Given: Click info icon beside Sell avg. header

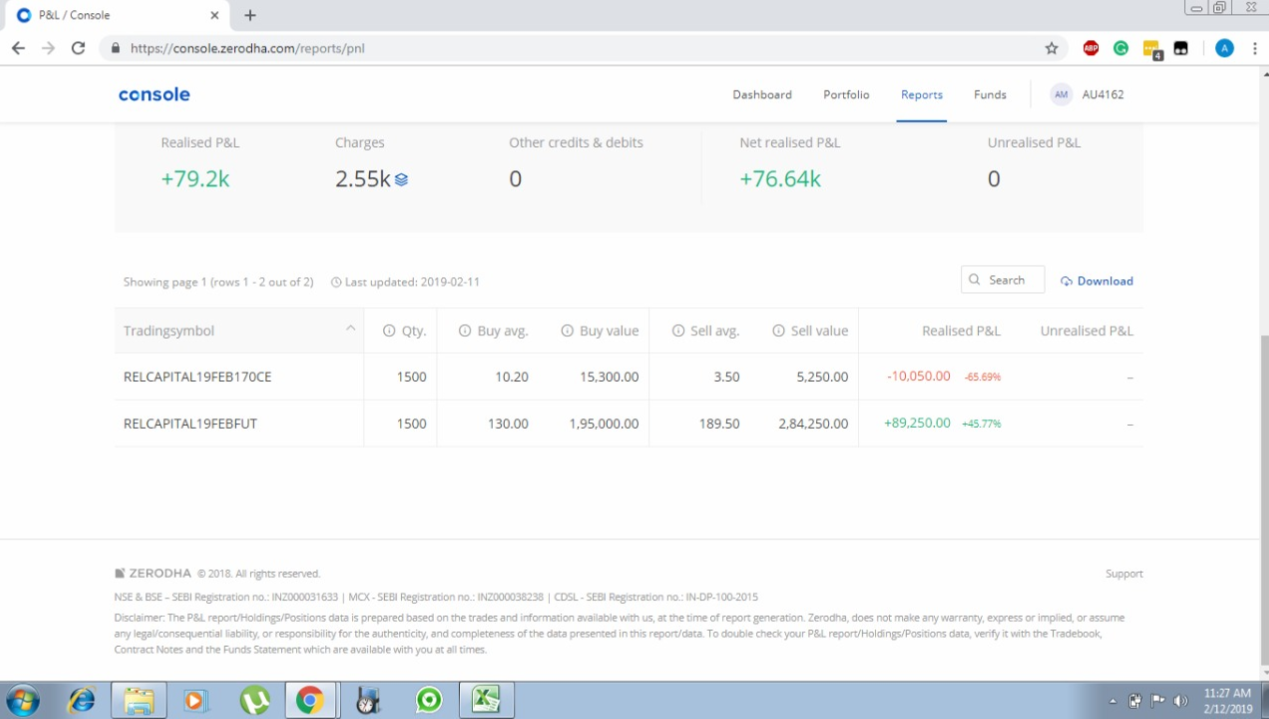Looking at the screenshot, I should [x=678, y=331].
